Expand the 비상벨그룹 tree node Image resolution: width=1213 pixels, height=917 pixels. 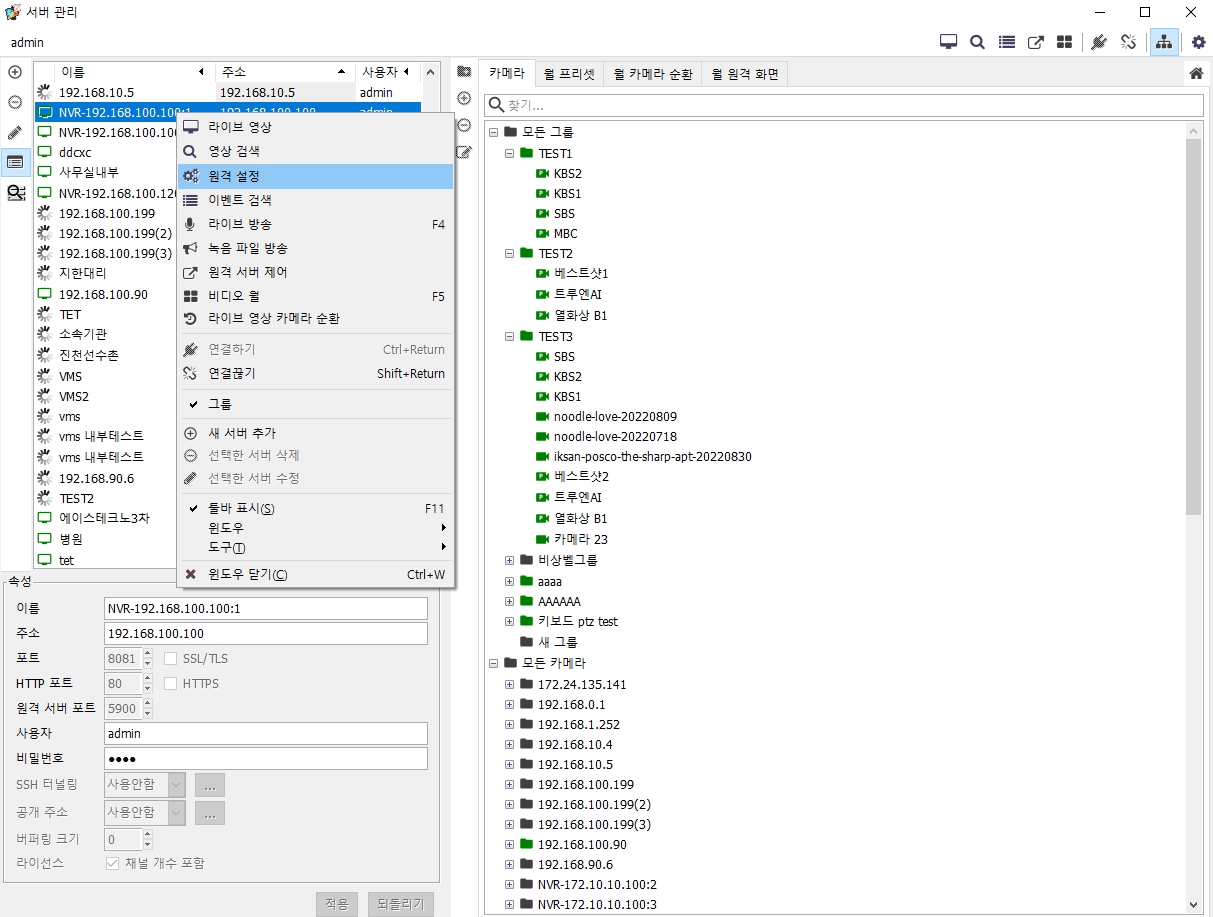(x=509, y=560)
